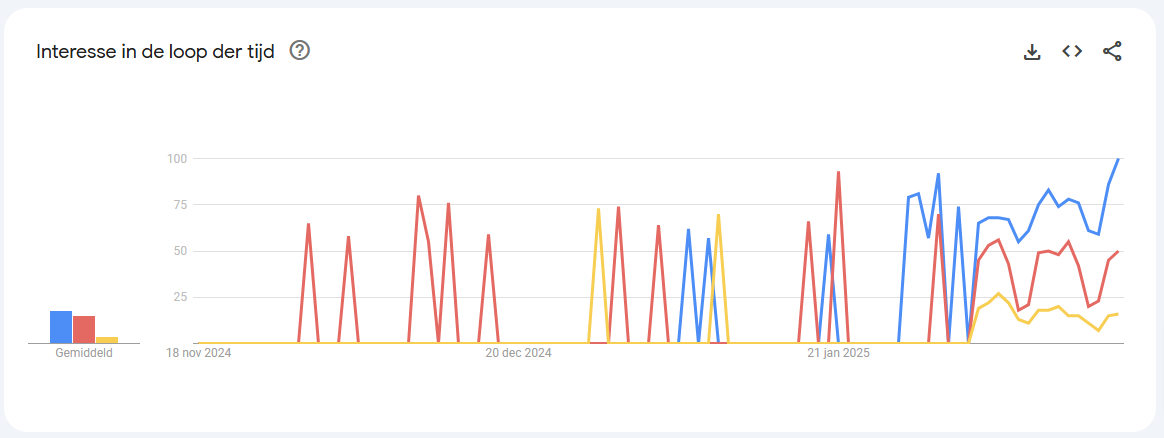This screenshot has width=1164, height=438.
Task: Click the 21 jan 2025 axis label
Action: [x=838, y=353]
